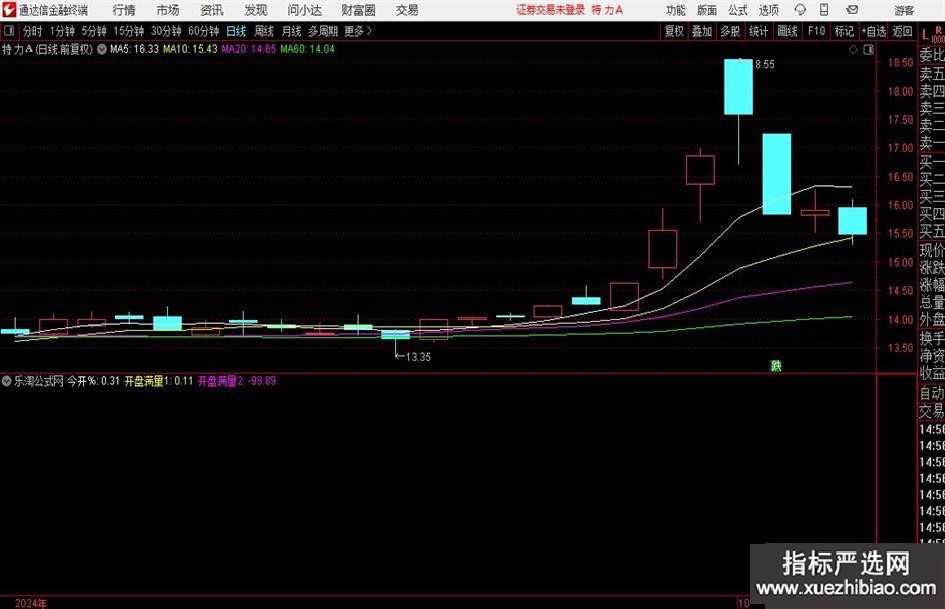Switch to the 日线 daily period
Image resolution: width=945 pixels, height=609 pixels.
pyautogui.click(x=235, y=31)
